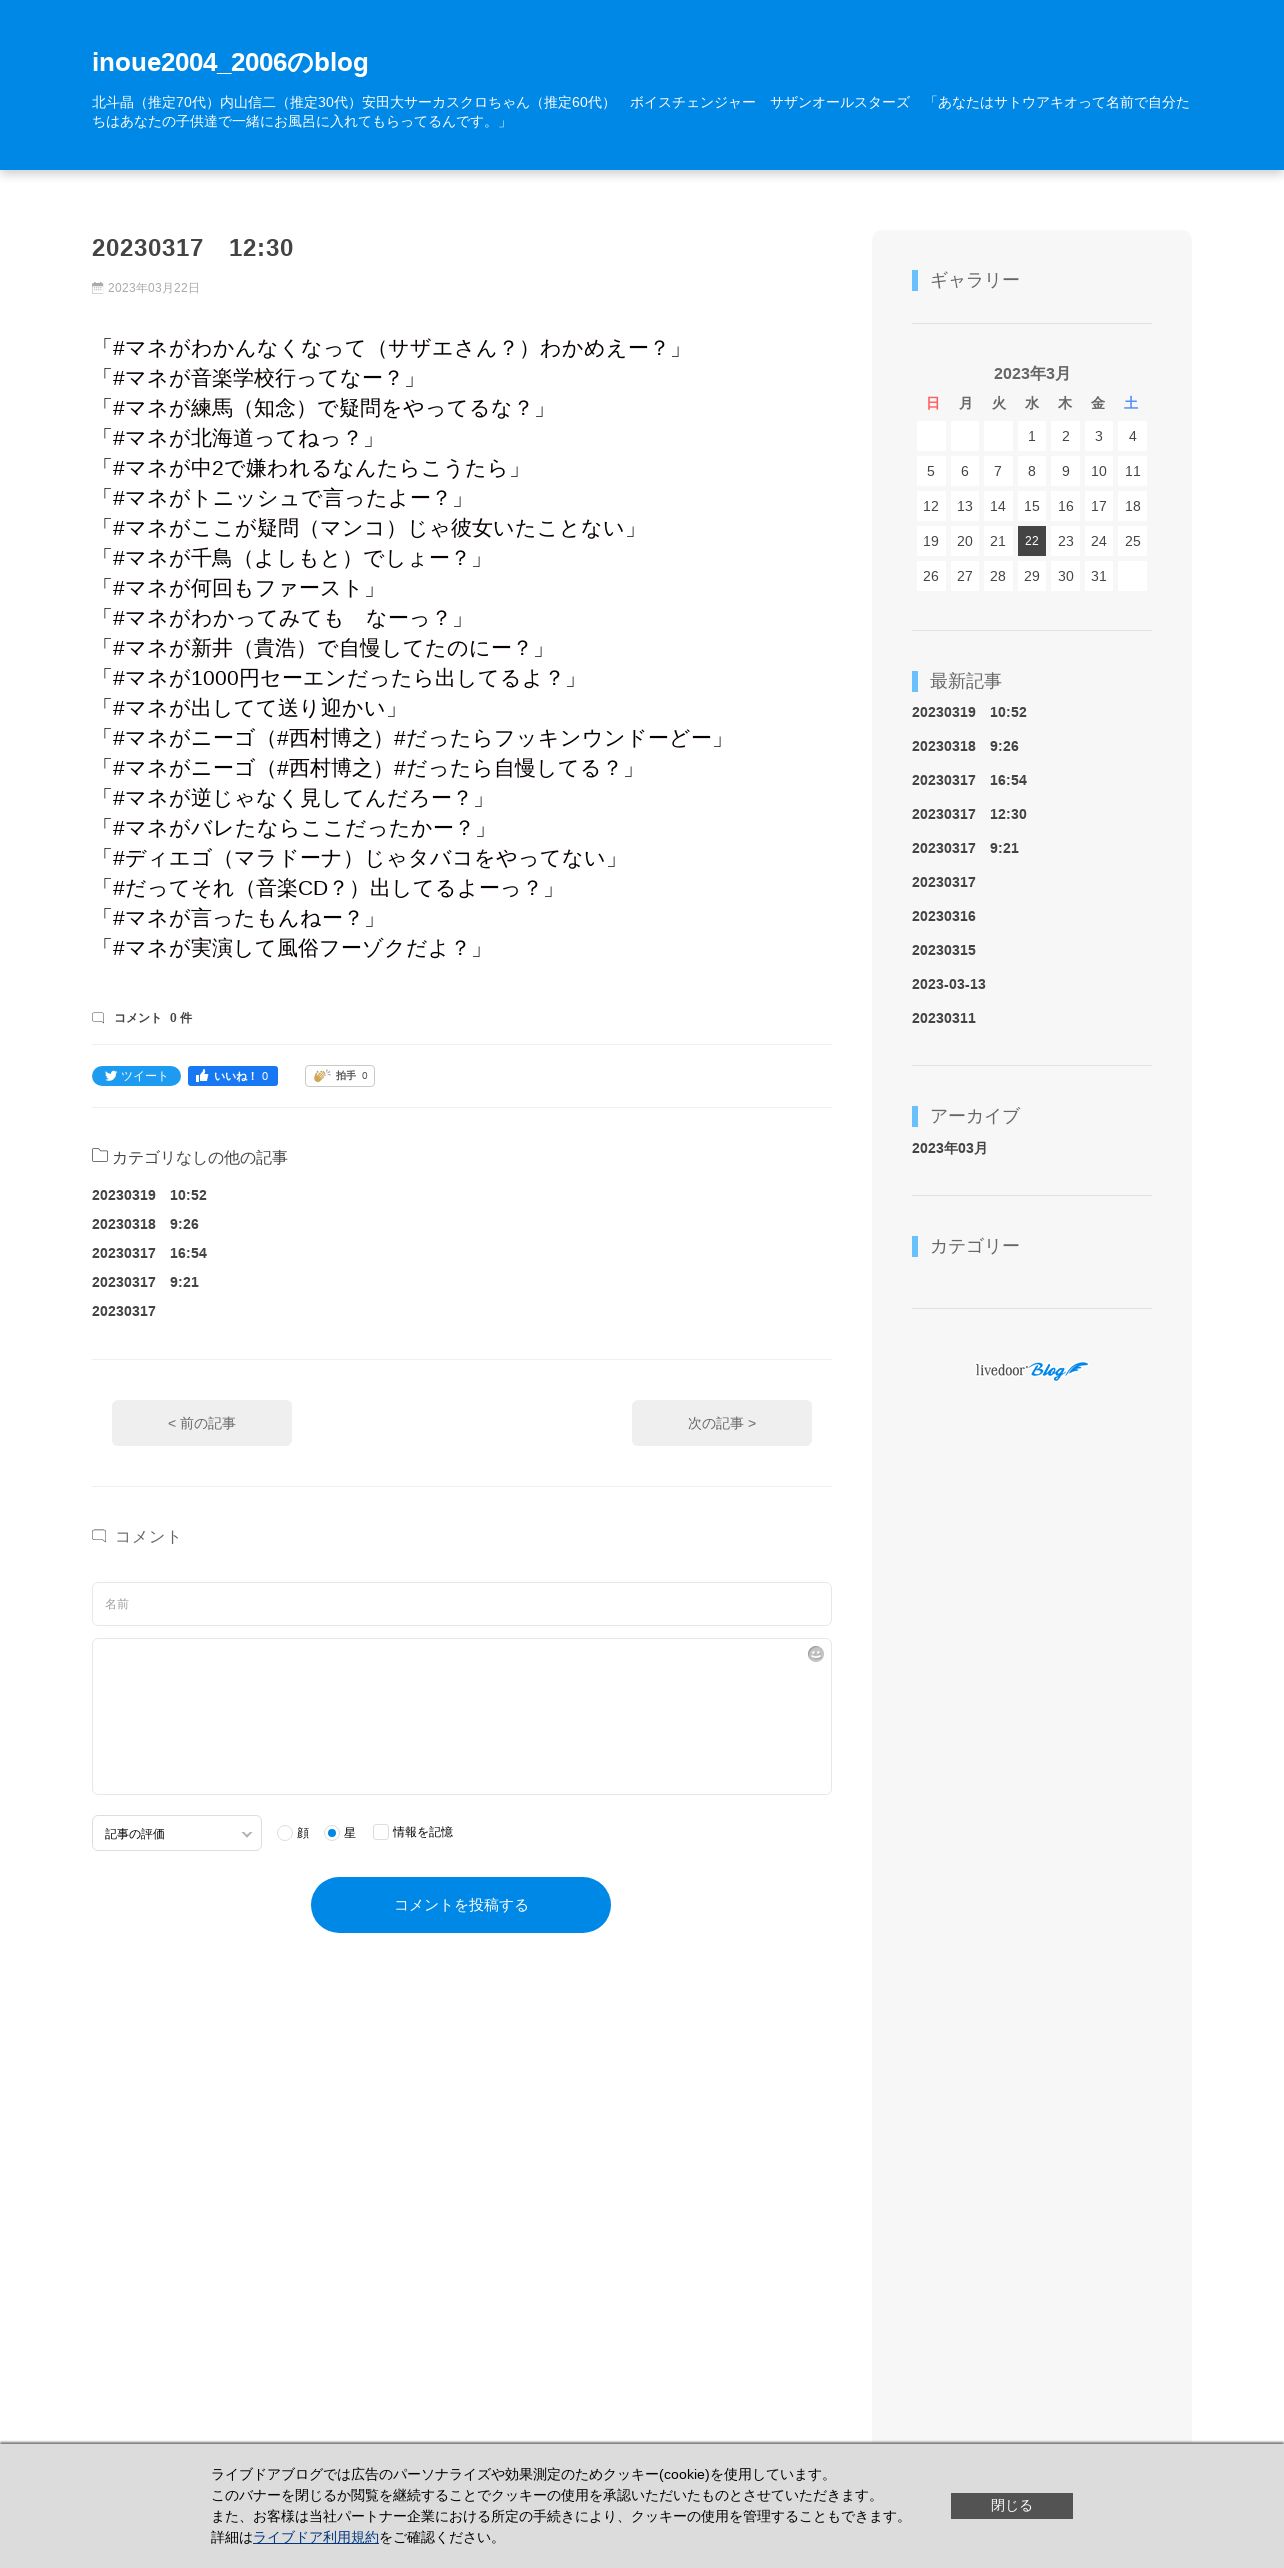Viewport: 1284px width, 2568px height.
Task: Open カテゴリなしの他の記事 heading link
Action: coord(199,1157)
